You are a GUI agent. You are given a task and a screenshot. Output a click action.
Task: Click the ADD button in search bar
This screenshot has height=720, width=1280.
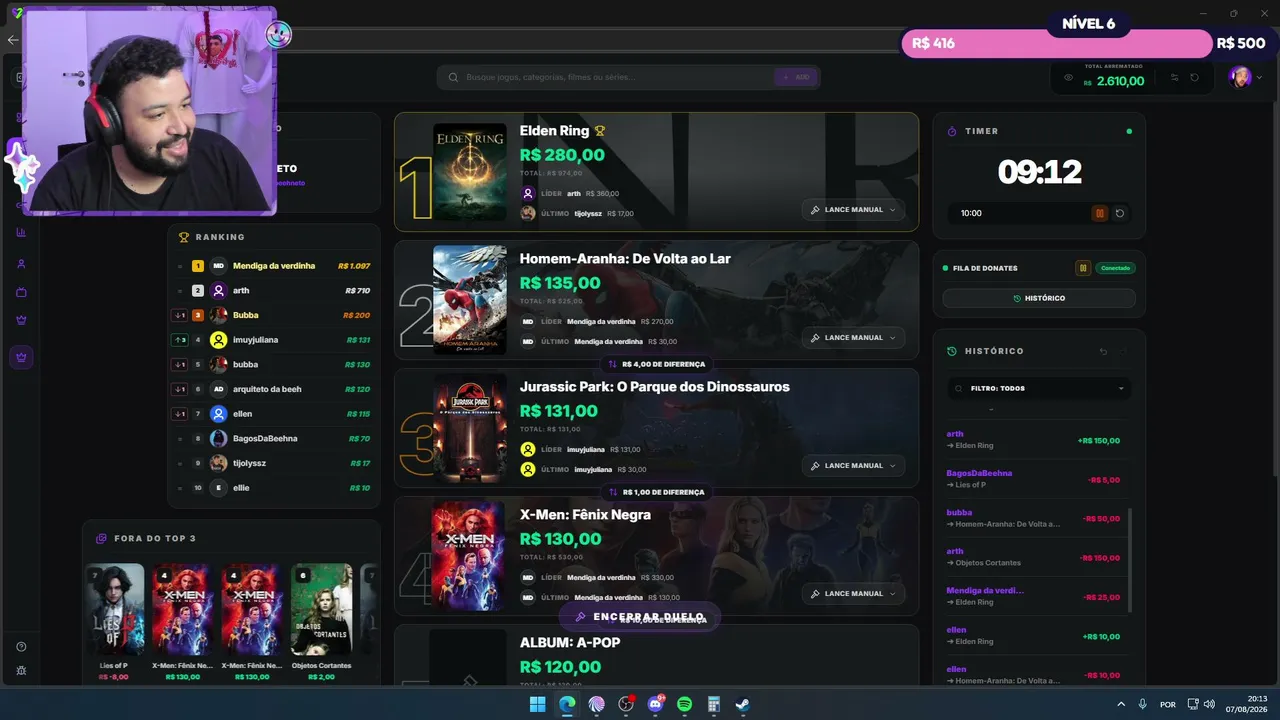(x=796, y=77)
